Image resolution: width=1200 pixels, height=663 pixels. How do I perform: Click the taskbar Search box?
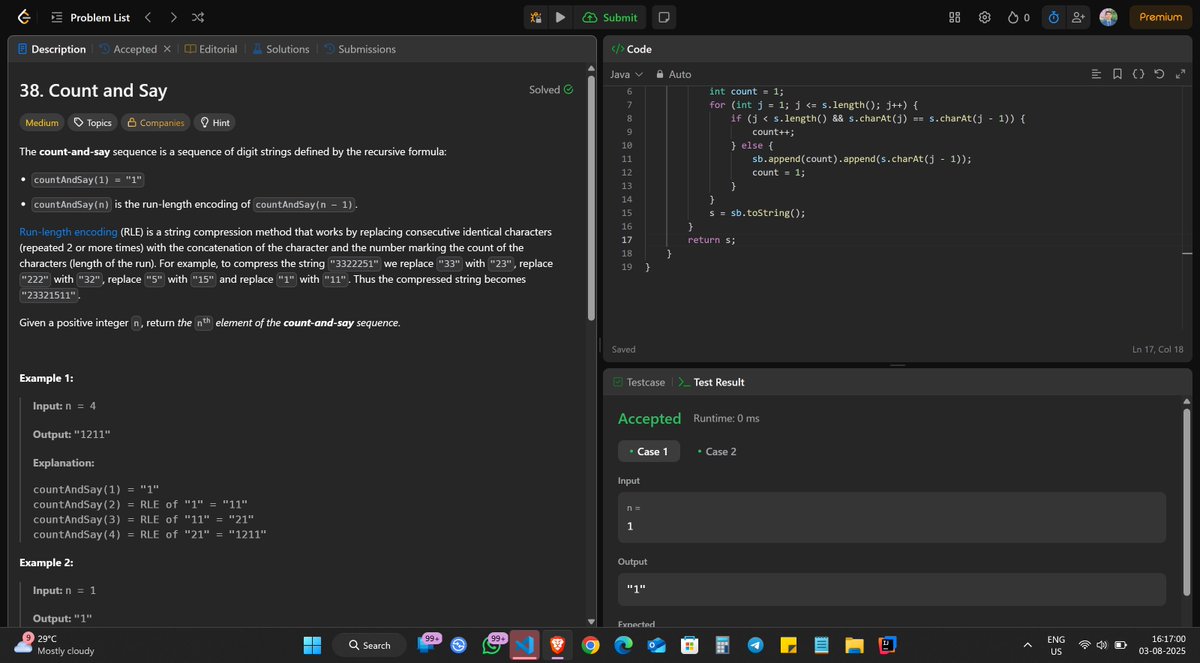point(370,645)
